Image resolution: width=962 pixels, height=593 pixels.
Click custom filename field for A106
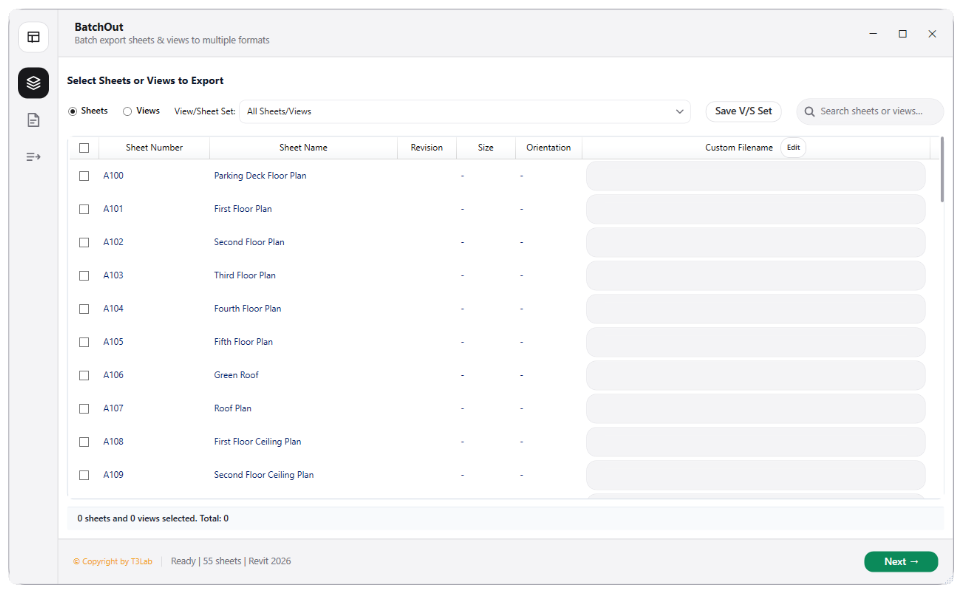tap(755, 375)
